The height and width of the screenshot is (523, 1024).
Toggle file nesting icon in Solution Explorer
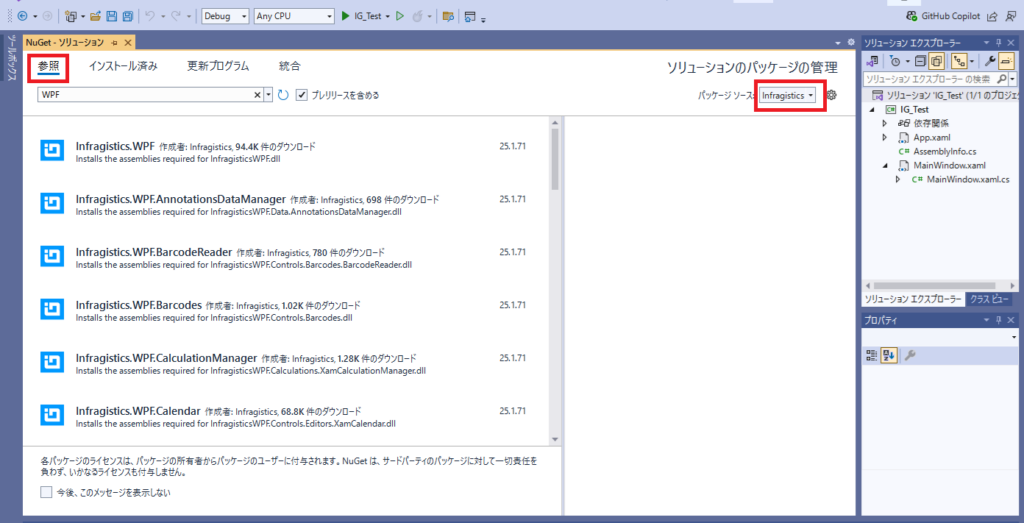959,61
